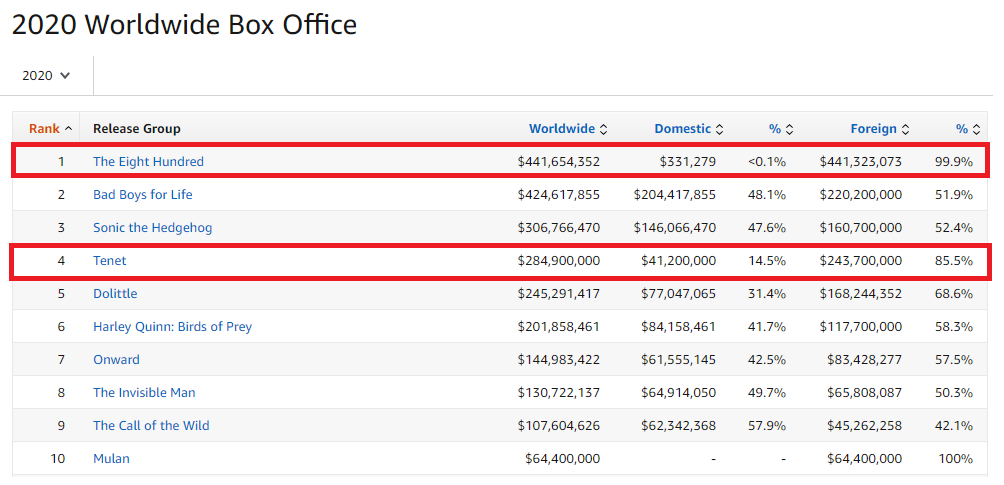Click sort arrows next to Foreign

[x=905, y=129]
